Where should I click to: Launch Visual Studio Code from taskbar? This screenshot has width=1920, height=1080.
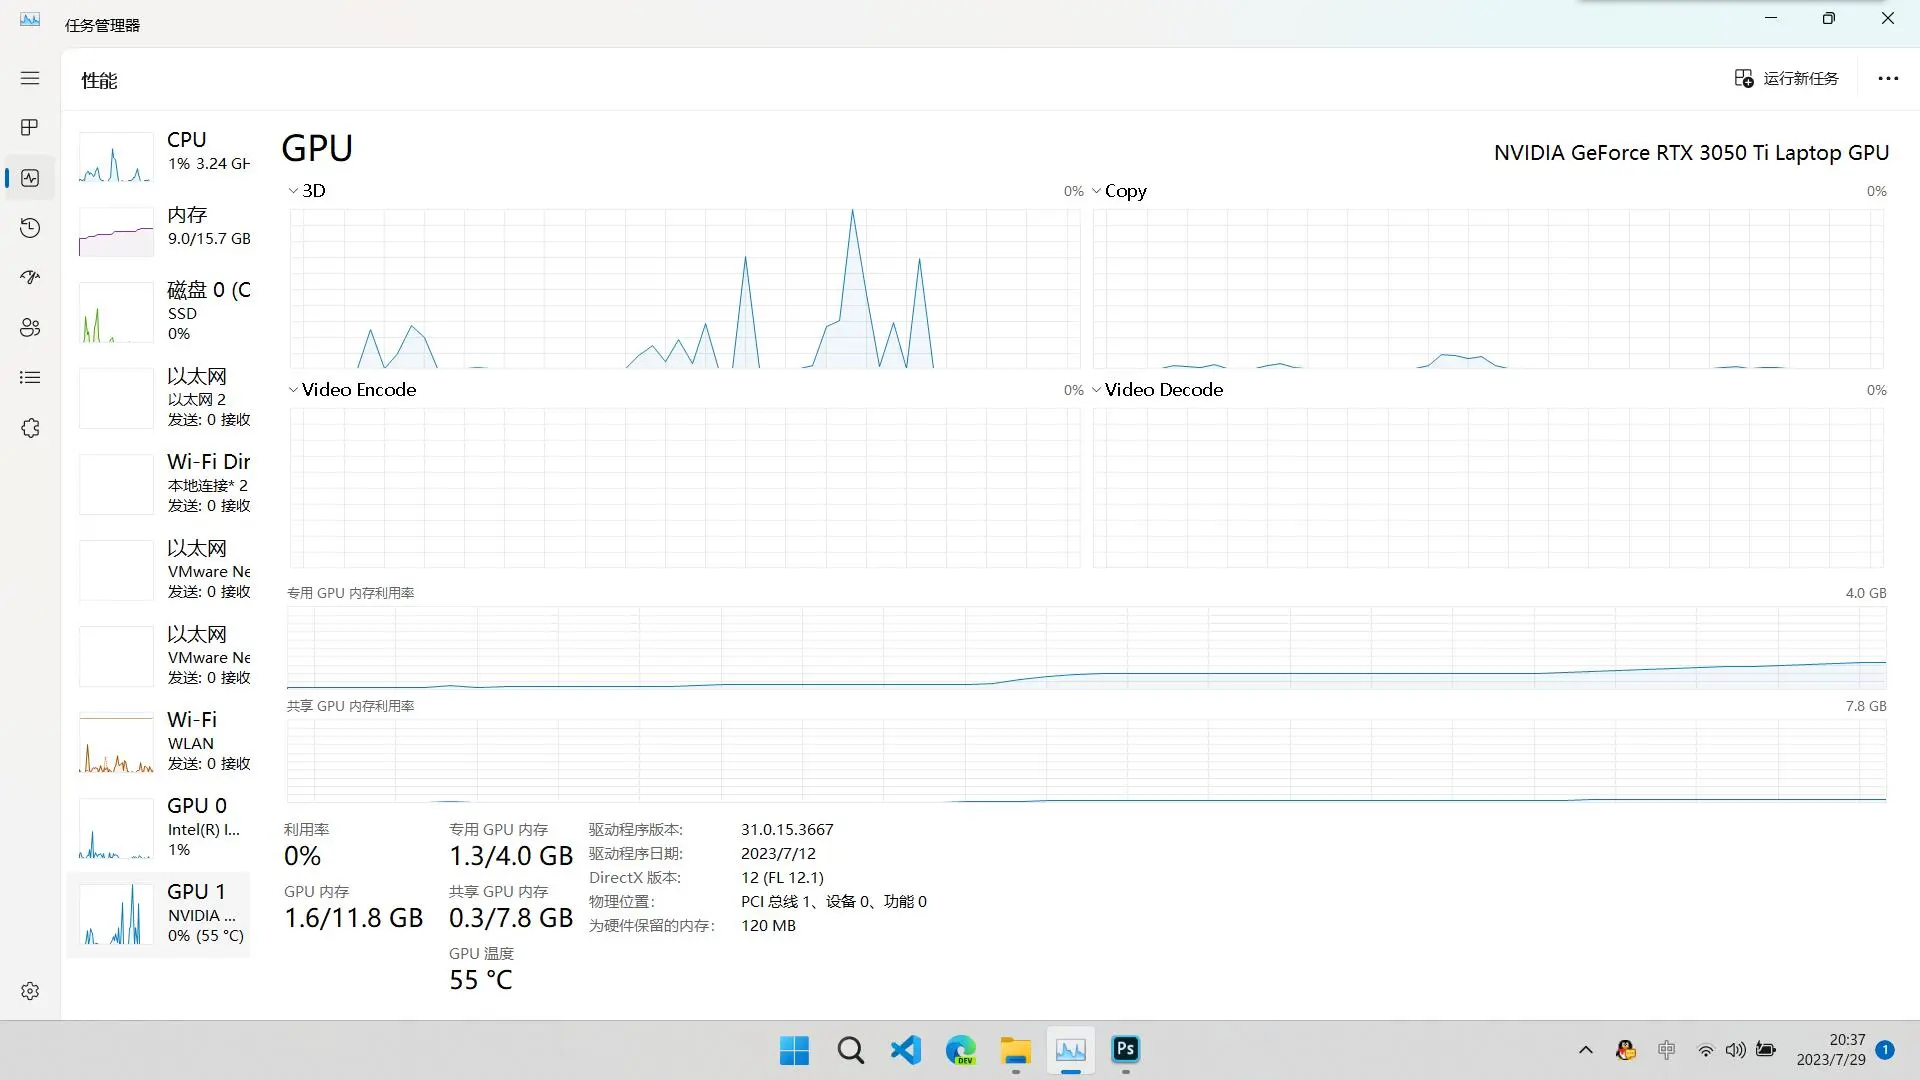(x=906, y=1051)
